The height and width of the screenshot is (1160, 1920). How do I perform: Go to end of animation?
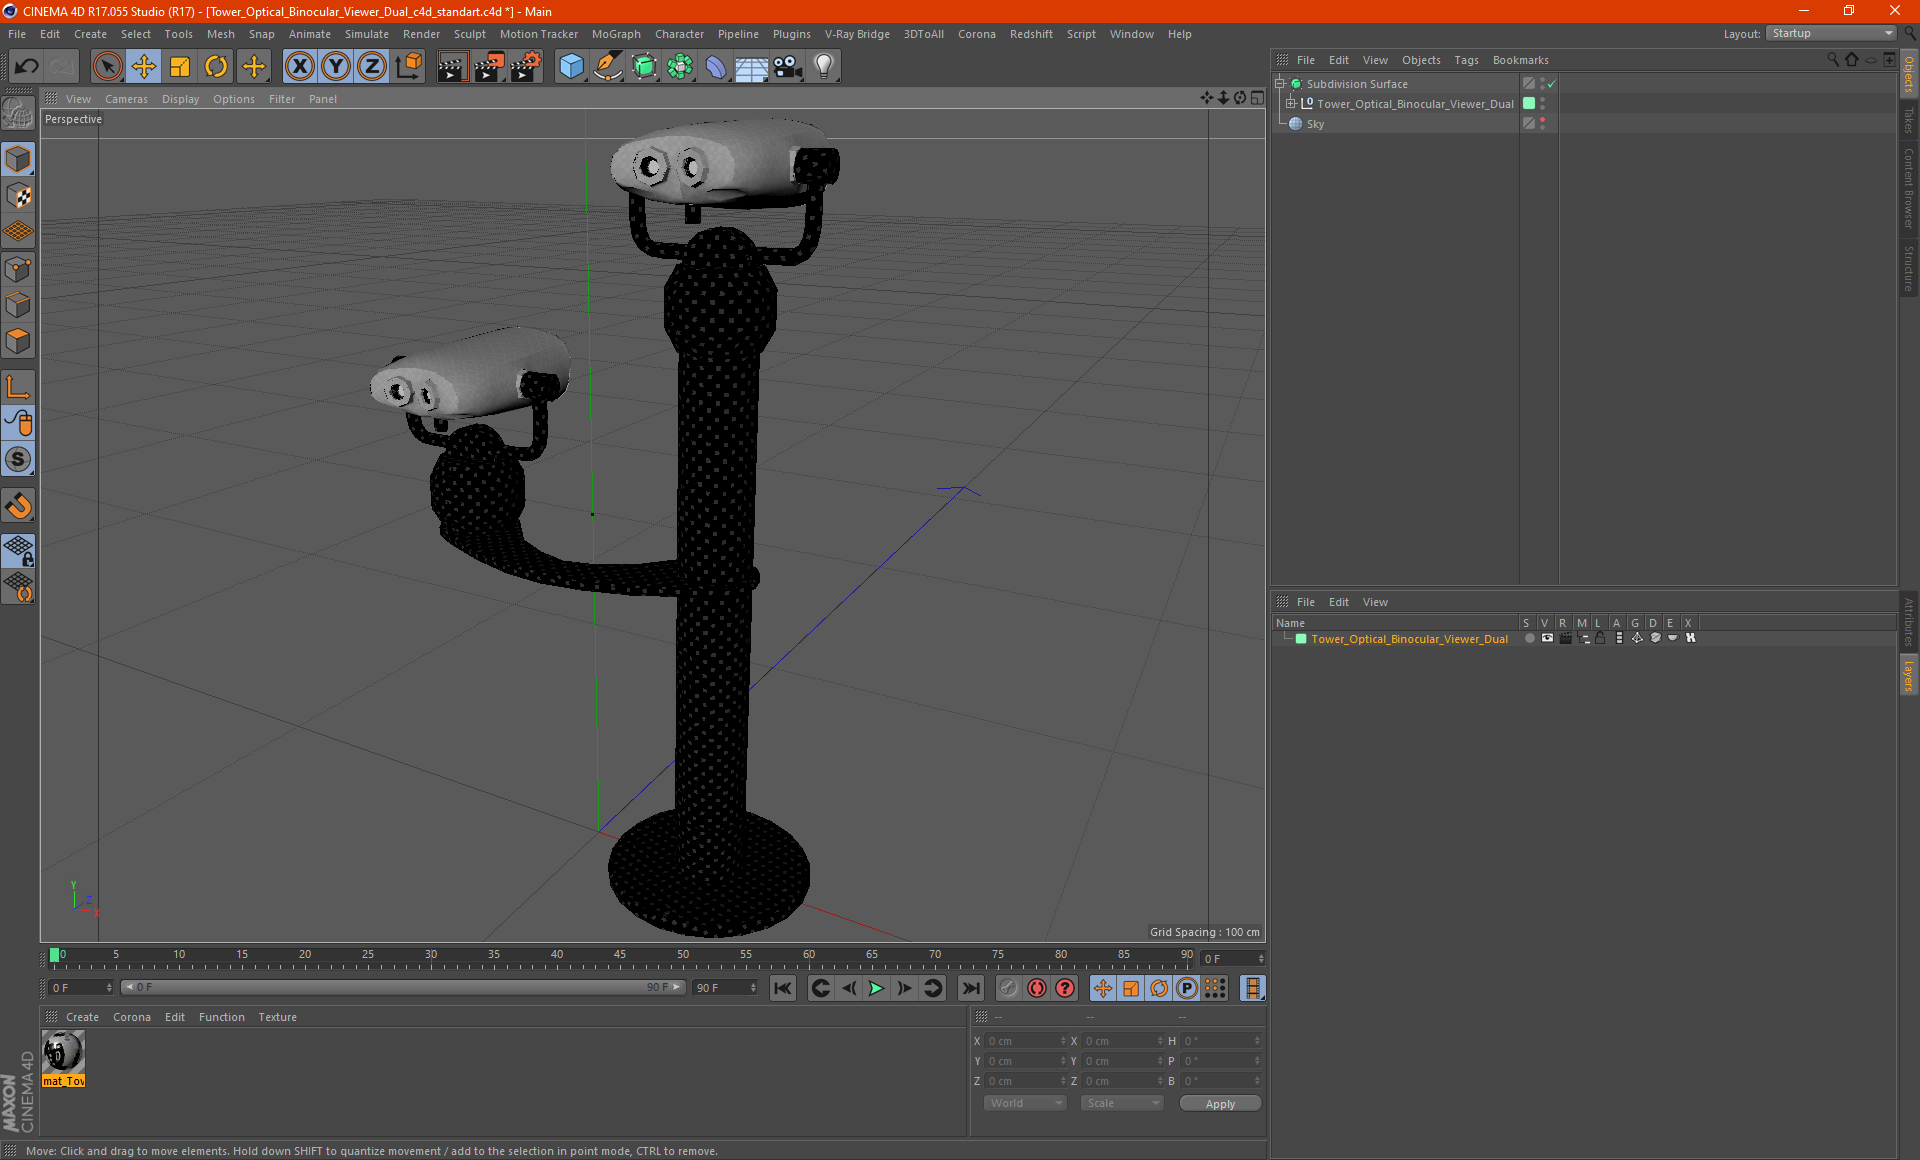[x=970, y=988]
